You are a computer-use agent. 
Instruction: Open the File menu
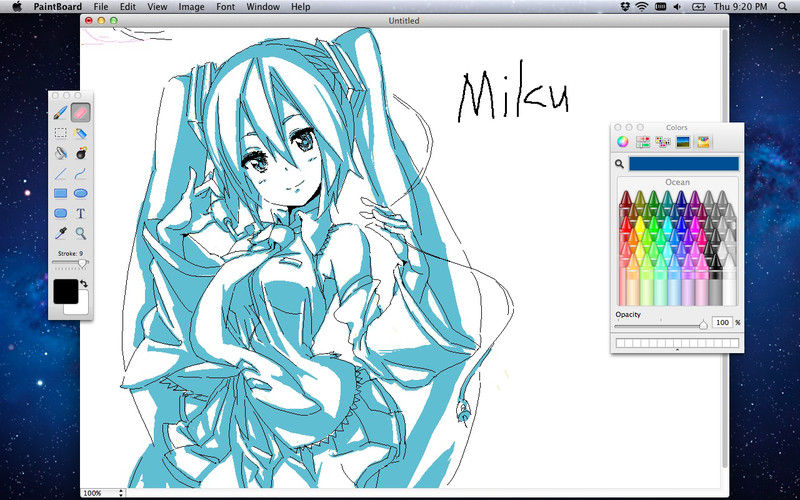(x=101, y=7)
